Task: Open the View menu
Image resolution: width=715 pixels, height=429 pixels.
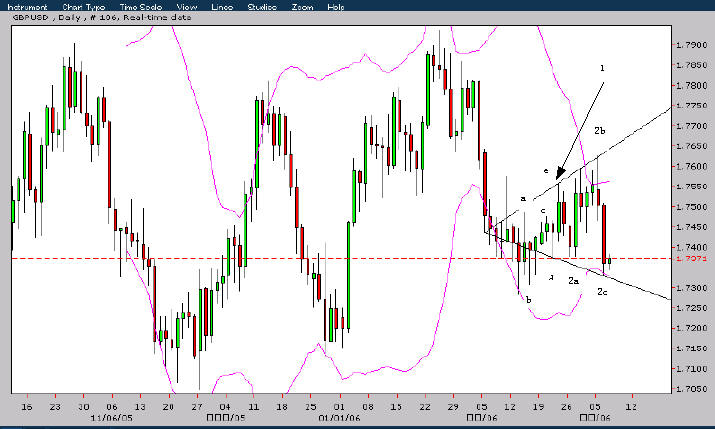Action: [x=187, y=7]
